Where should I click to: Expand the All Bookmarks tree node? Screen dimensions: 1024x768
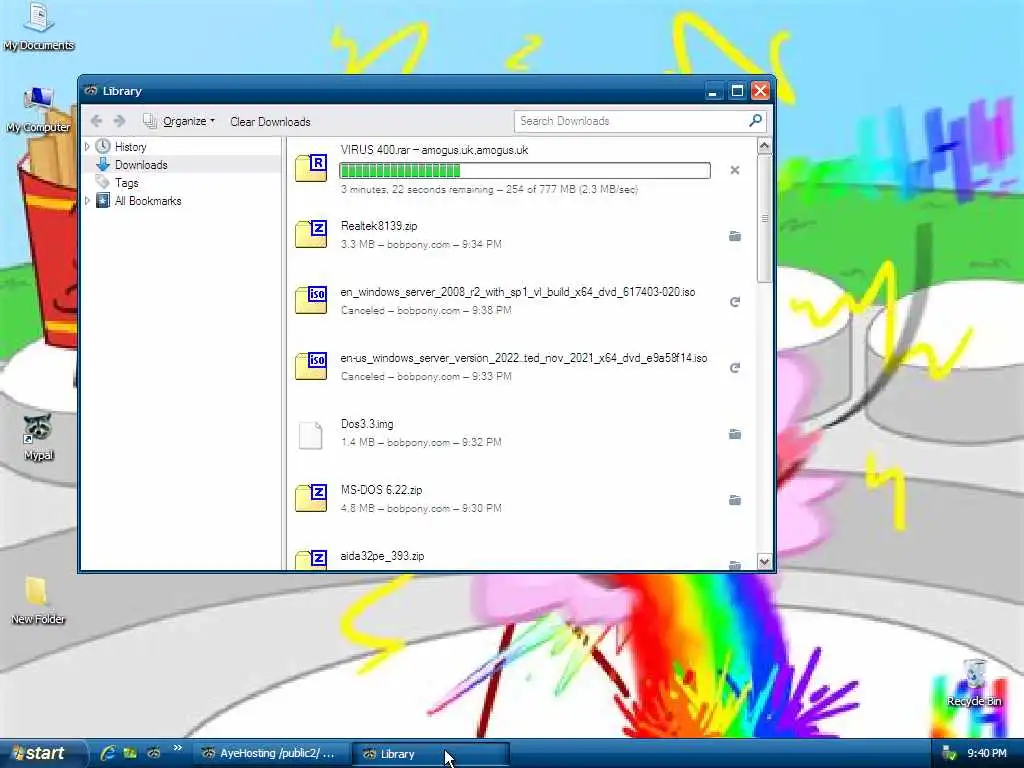pos(87,201)
